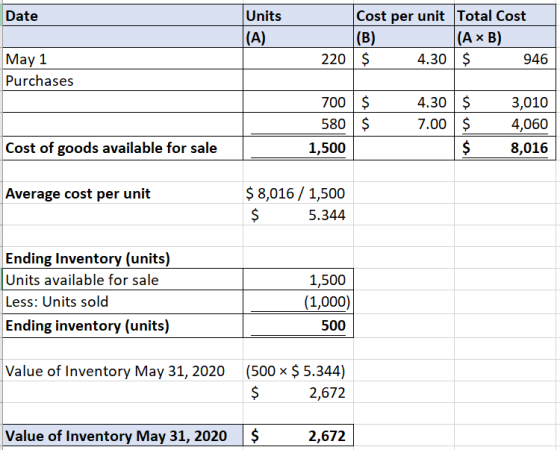Select the bold 1,500 total units cell
This screenshot has height=450, width=560.
click(298, 148)
